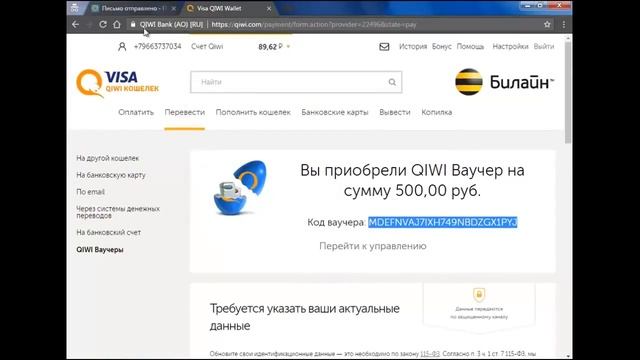Image resolution: width=640 pixels, height=360 pixels.
Task: Click the Visa QIWI Кошелек logo
Action: click(x=117, y=83)
